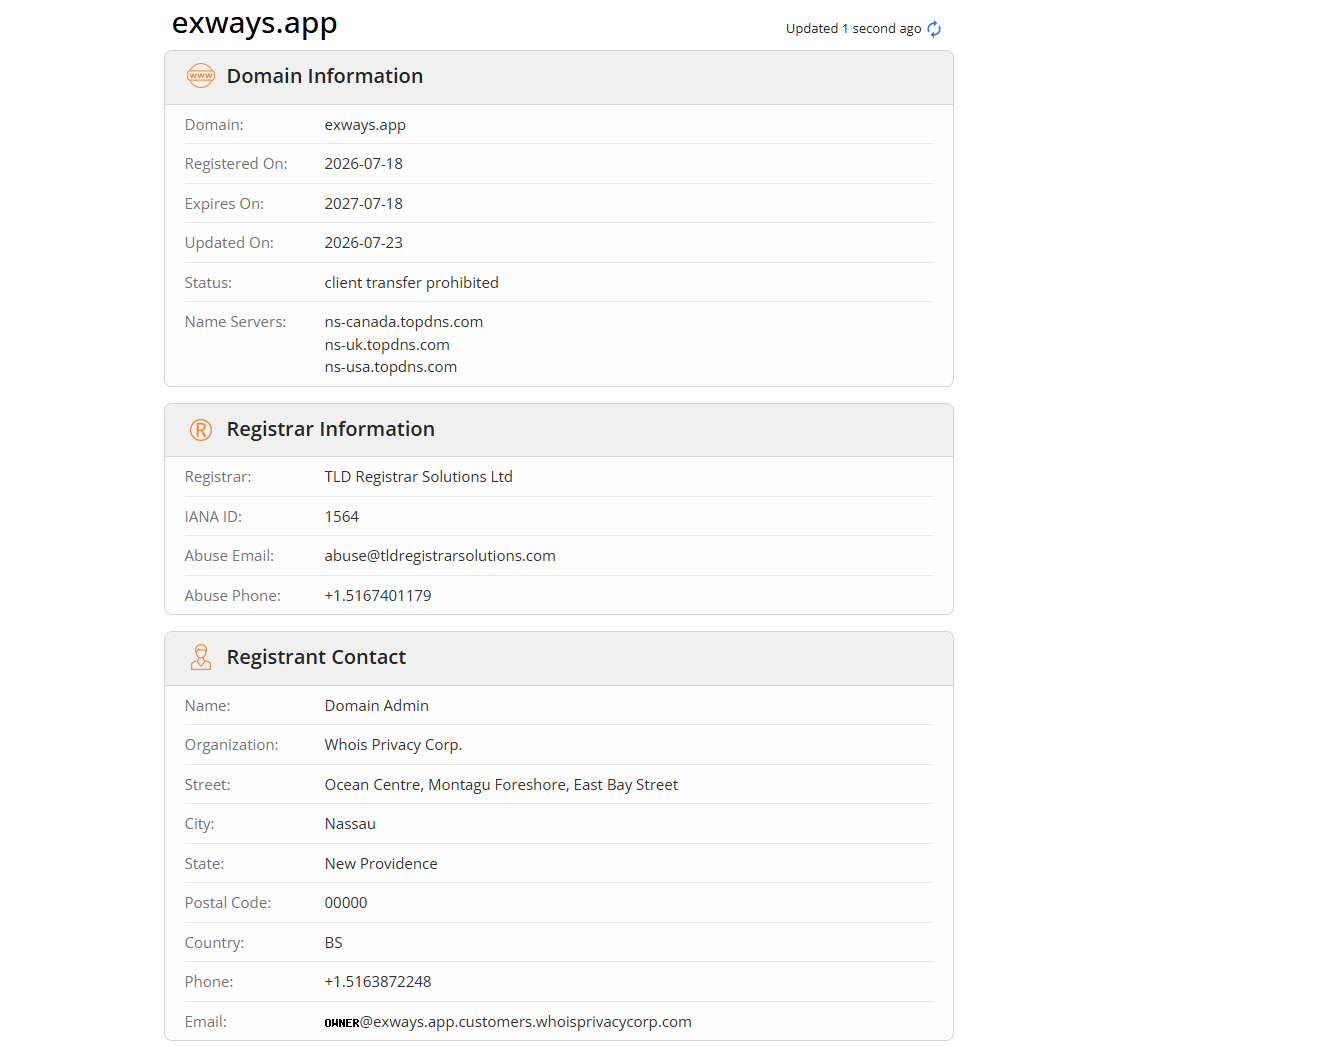
Task: Click the Domain Information heading
Action: tap(325, 76)
